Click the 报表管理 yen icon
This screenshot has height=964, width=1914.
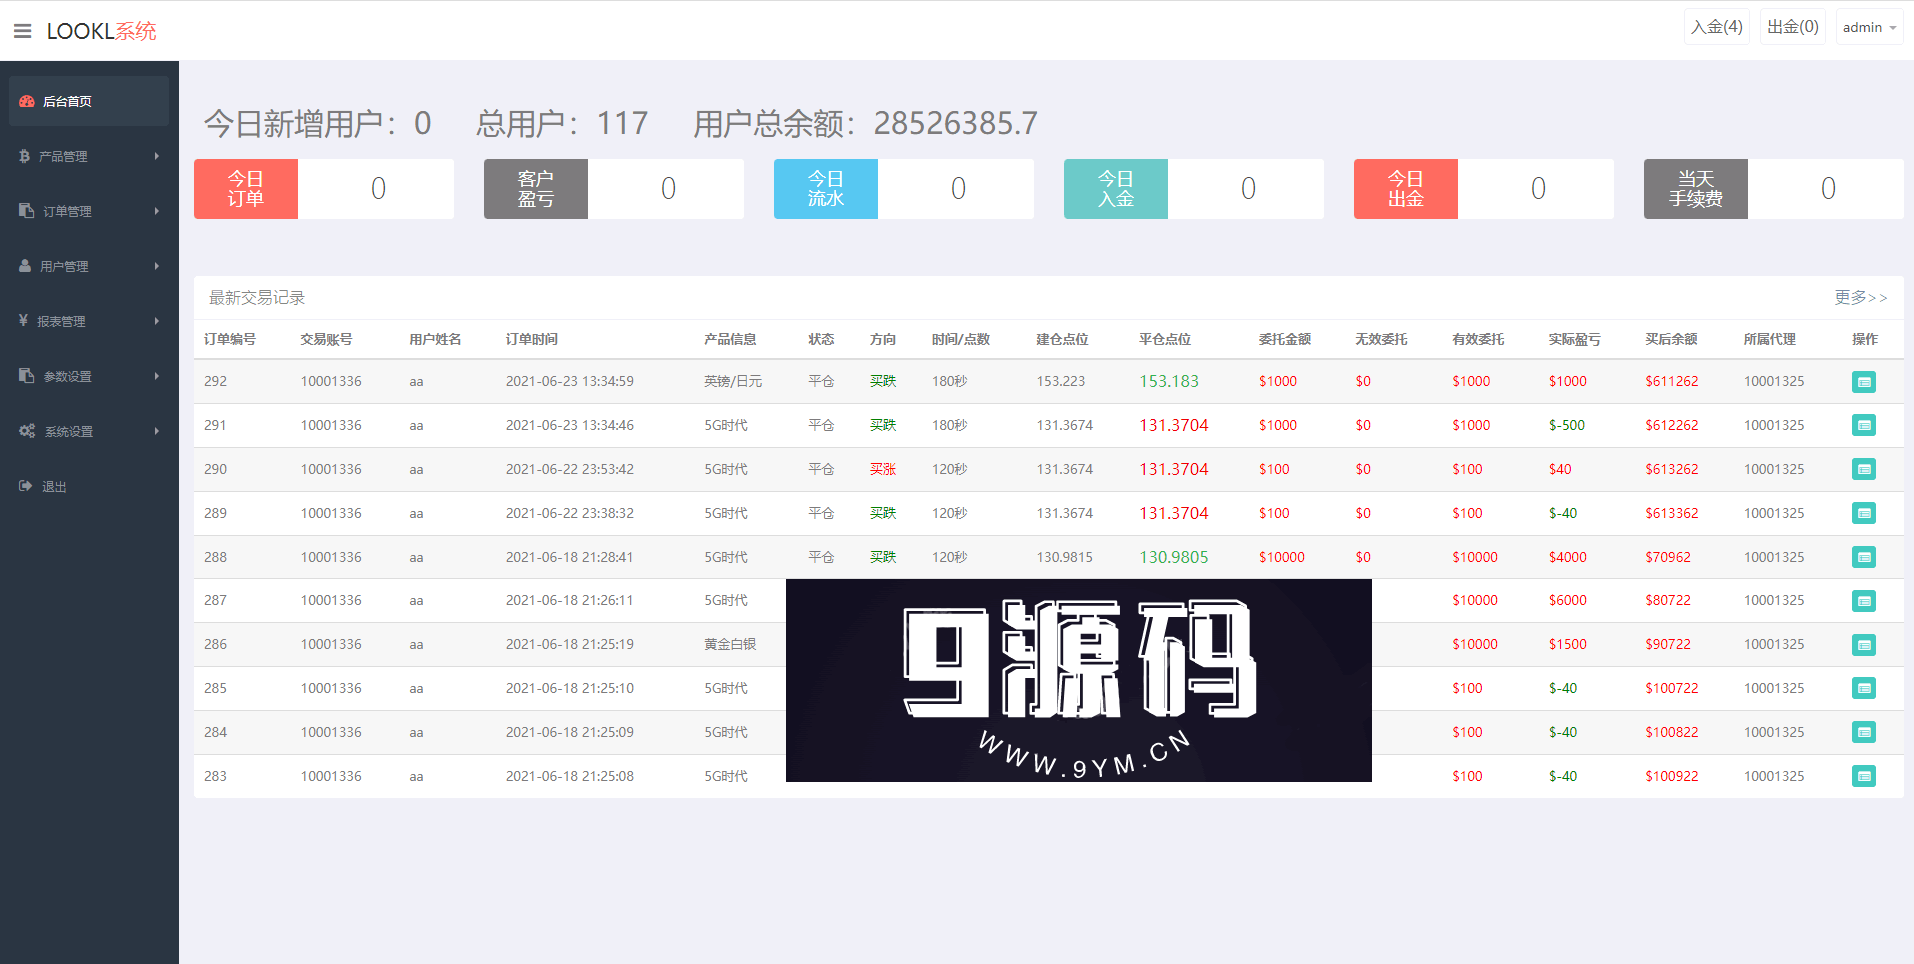23,321
